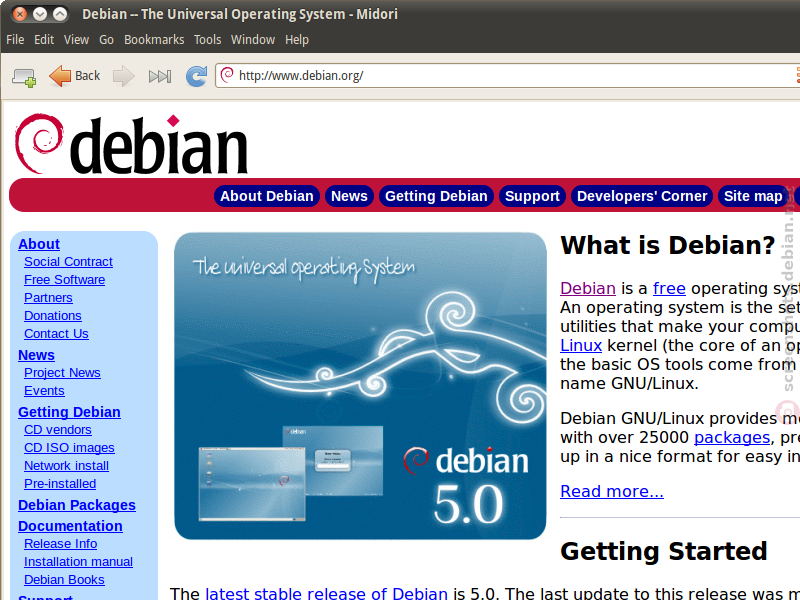This screenshot has width=800, height=600.
Task: Click the 'free' link in the article
Action: [669, 288]
